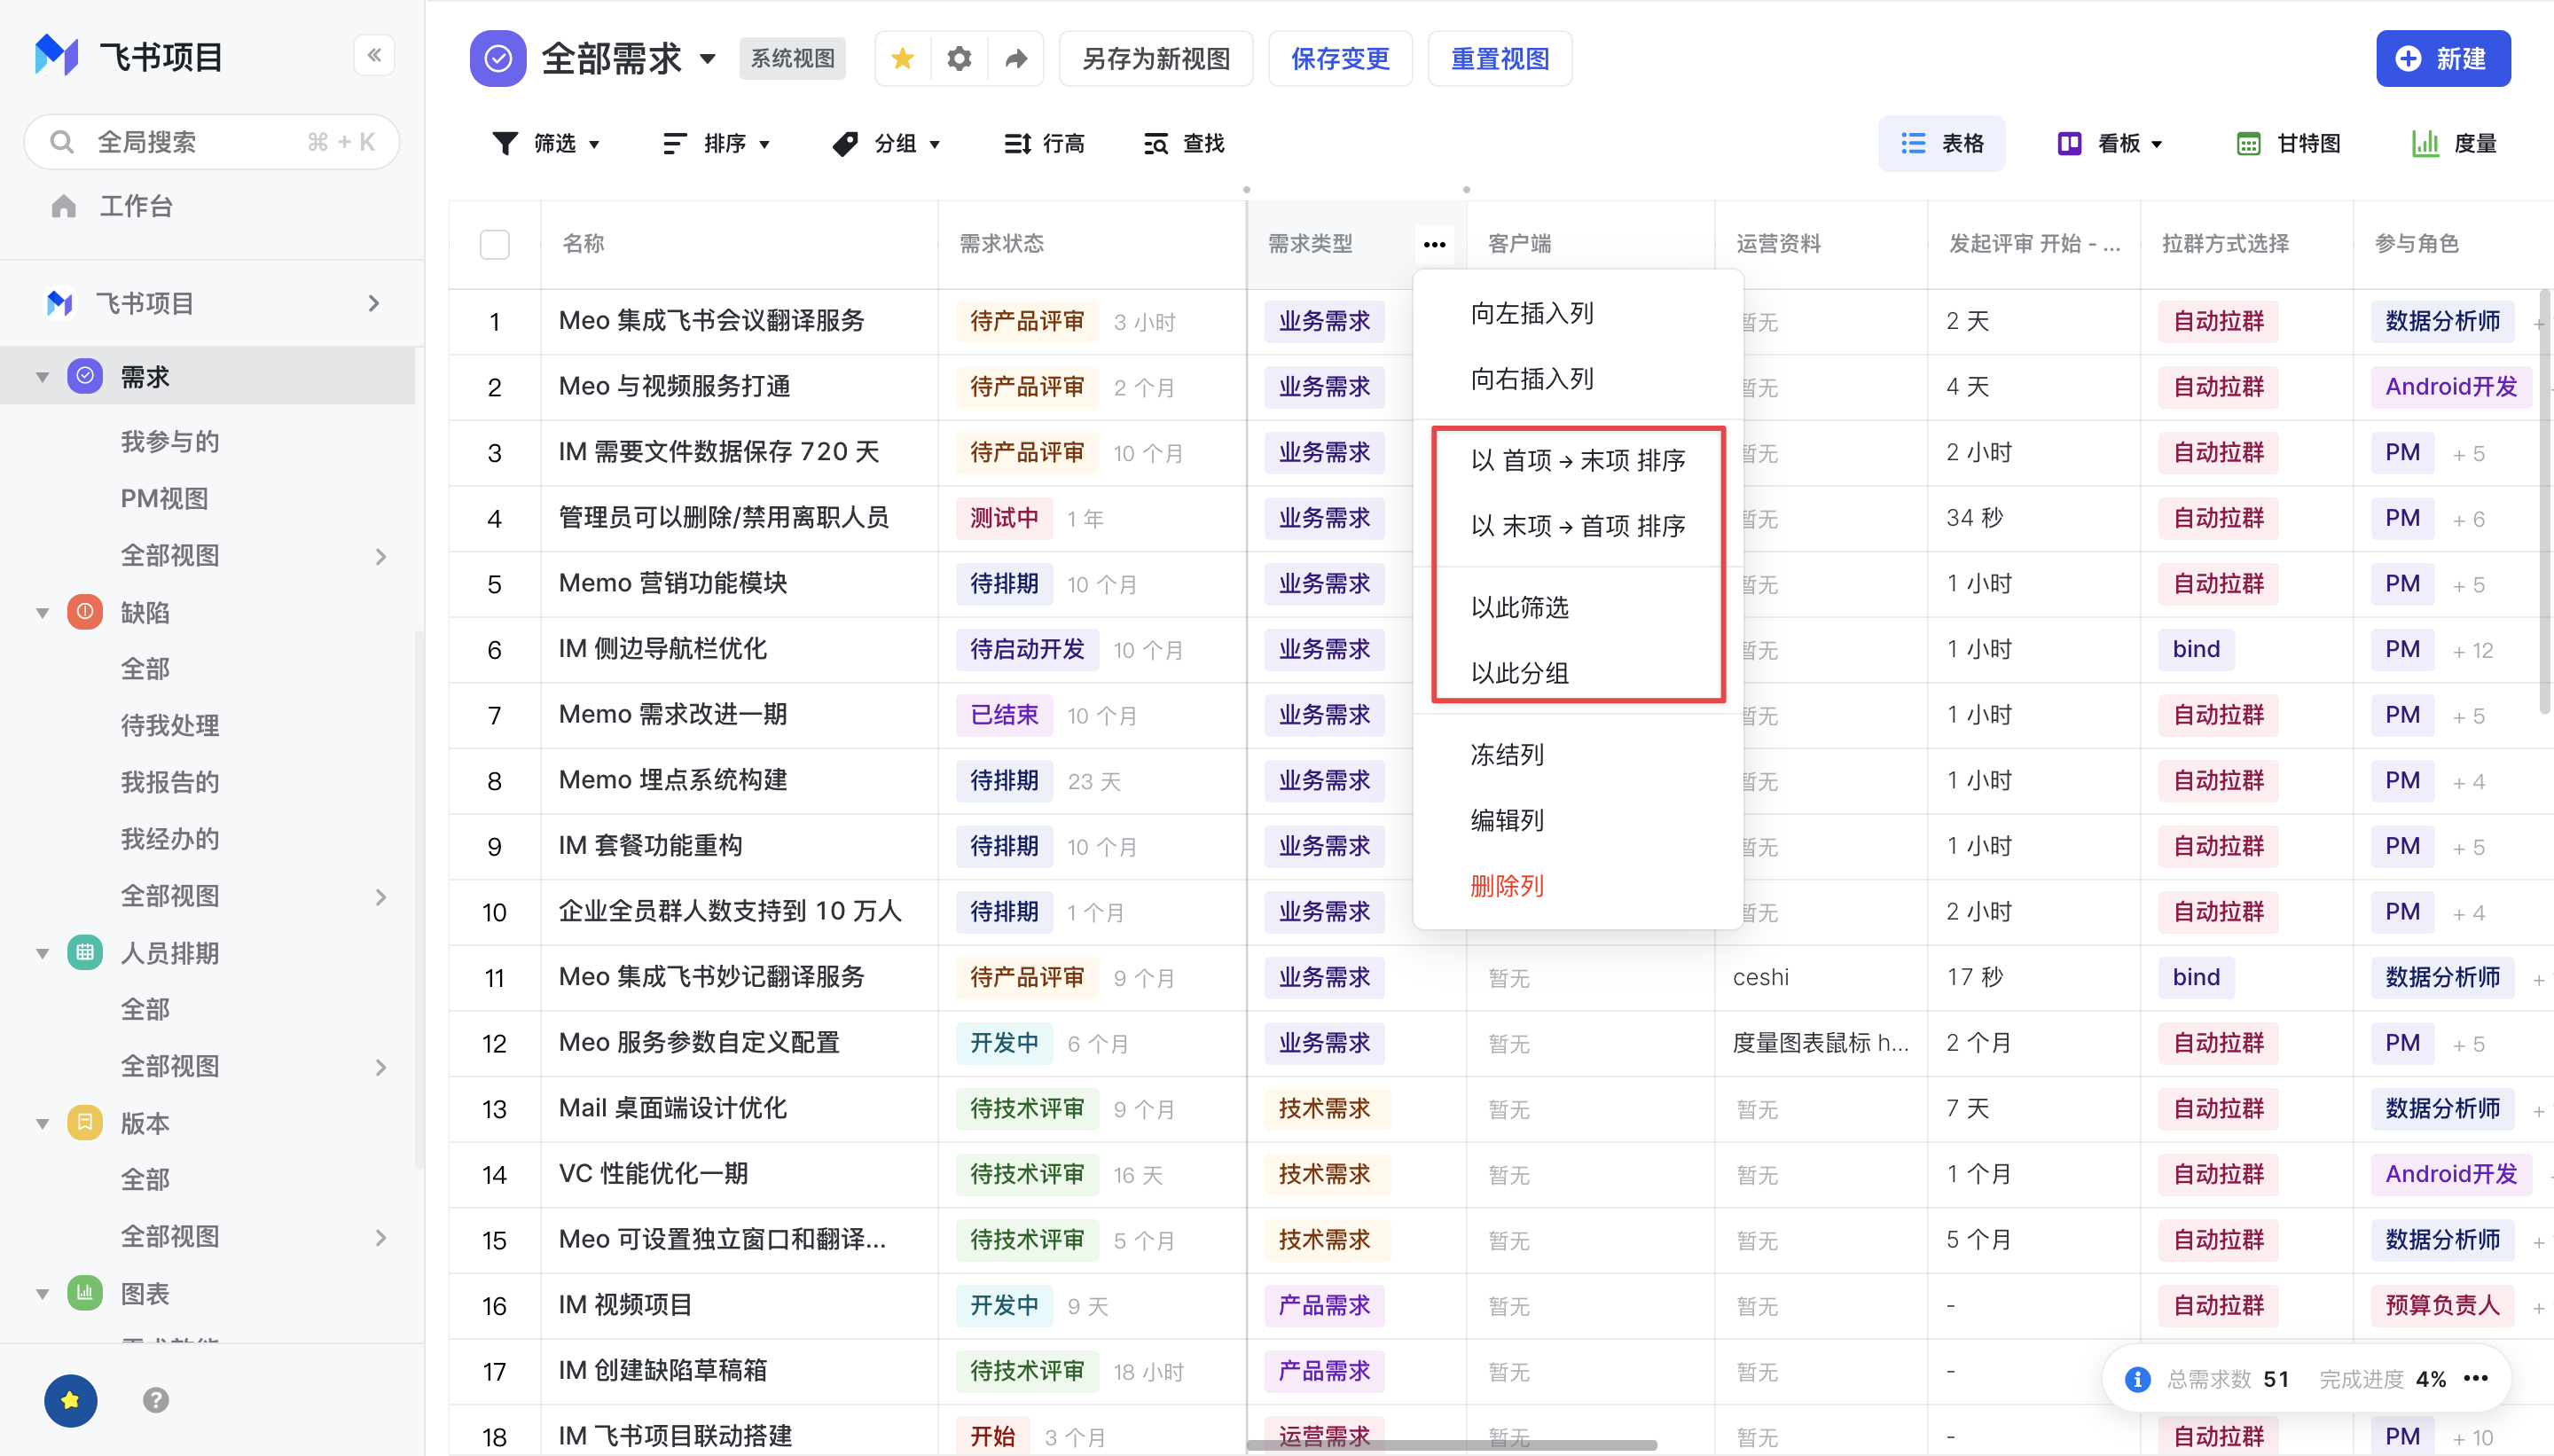
Task: Click the green 图表 chart icon
Action: click(85, 1293)
